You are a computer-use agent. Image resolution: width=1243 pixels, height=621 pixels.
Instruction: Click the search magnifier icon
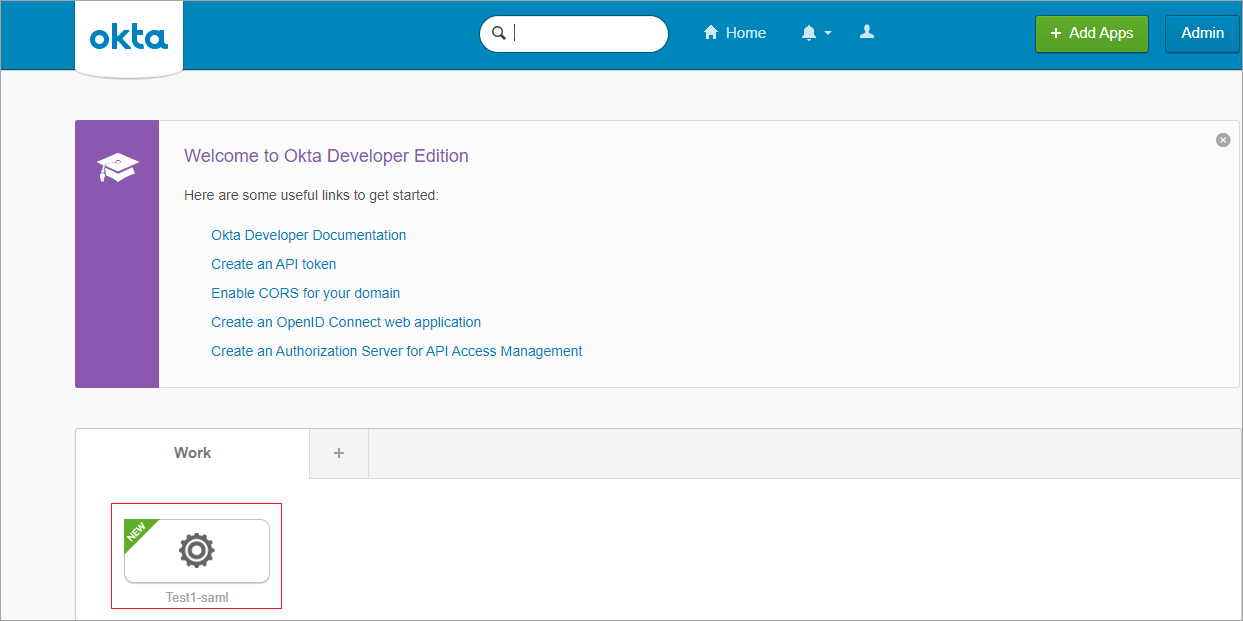click(499, 33)
